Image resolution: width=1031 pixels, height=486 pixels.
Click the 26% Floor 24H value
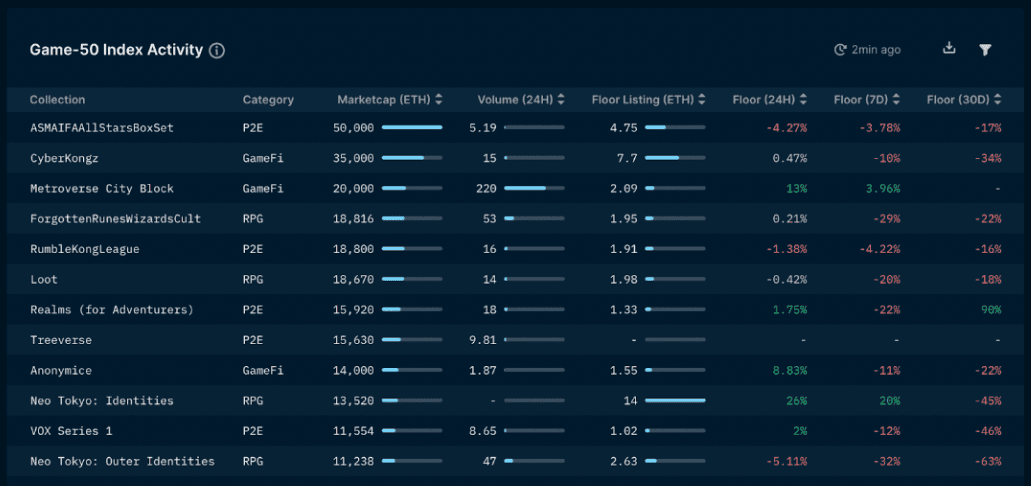[797, 401]
